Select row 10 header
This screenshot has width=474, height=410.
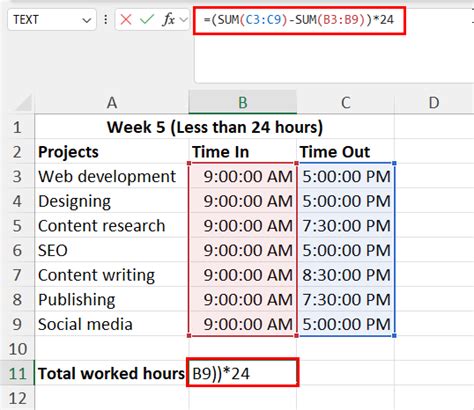(x=17, y=349)
